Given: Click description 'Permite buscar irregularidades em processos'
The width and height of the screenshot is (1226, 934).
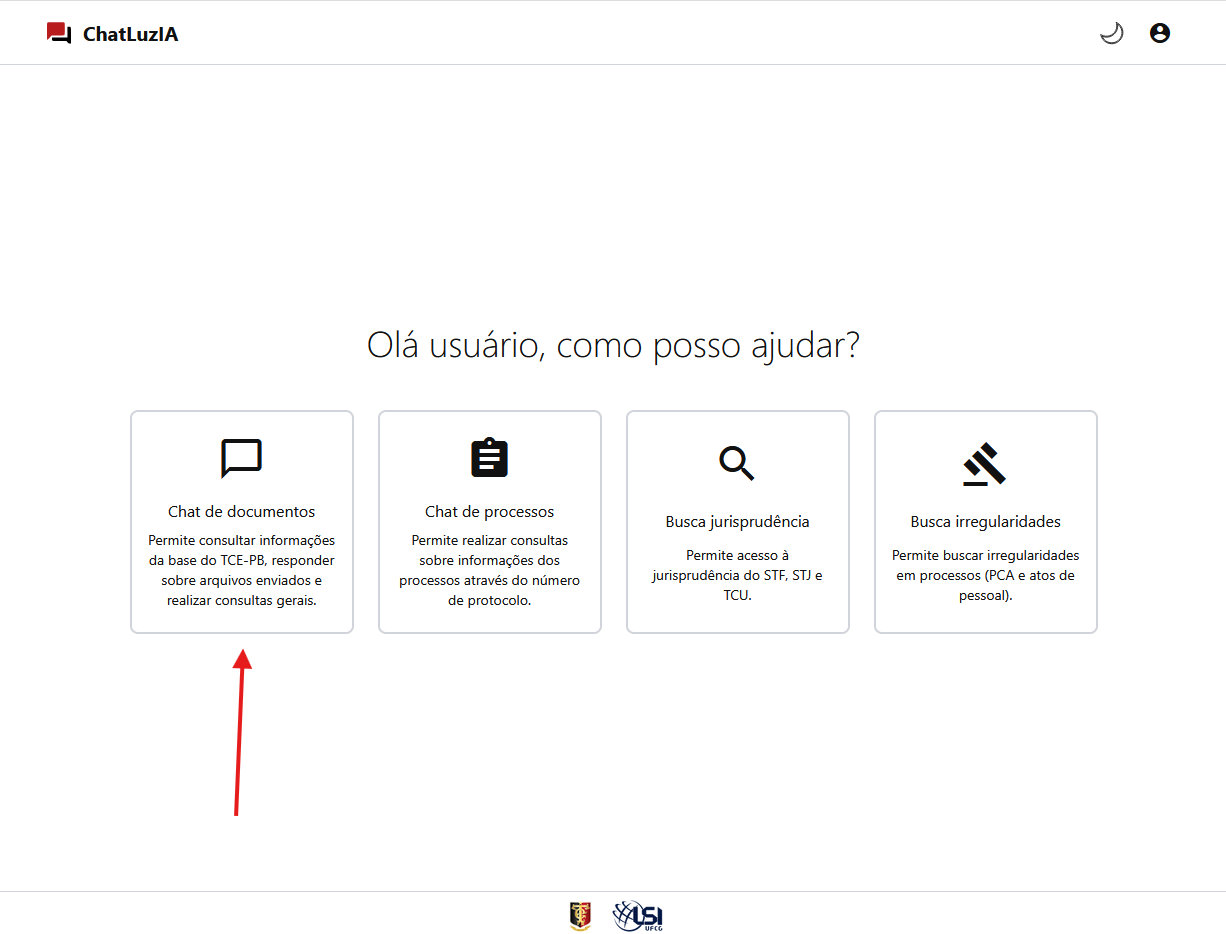Looking at the screenshot, I should [x=986, y=575].
